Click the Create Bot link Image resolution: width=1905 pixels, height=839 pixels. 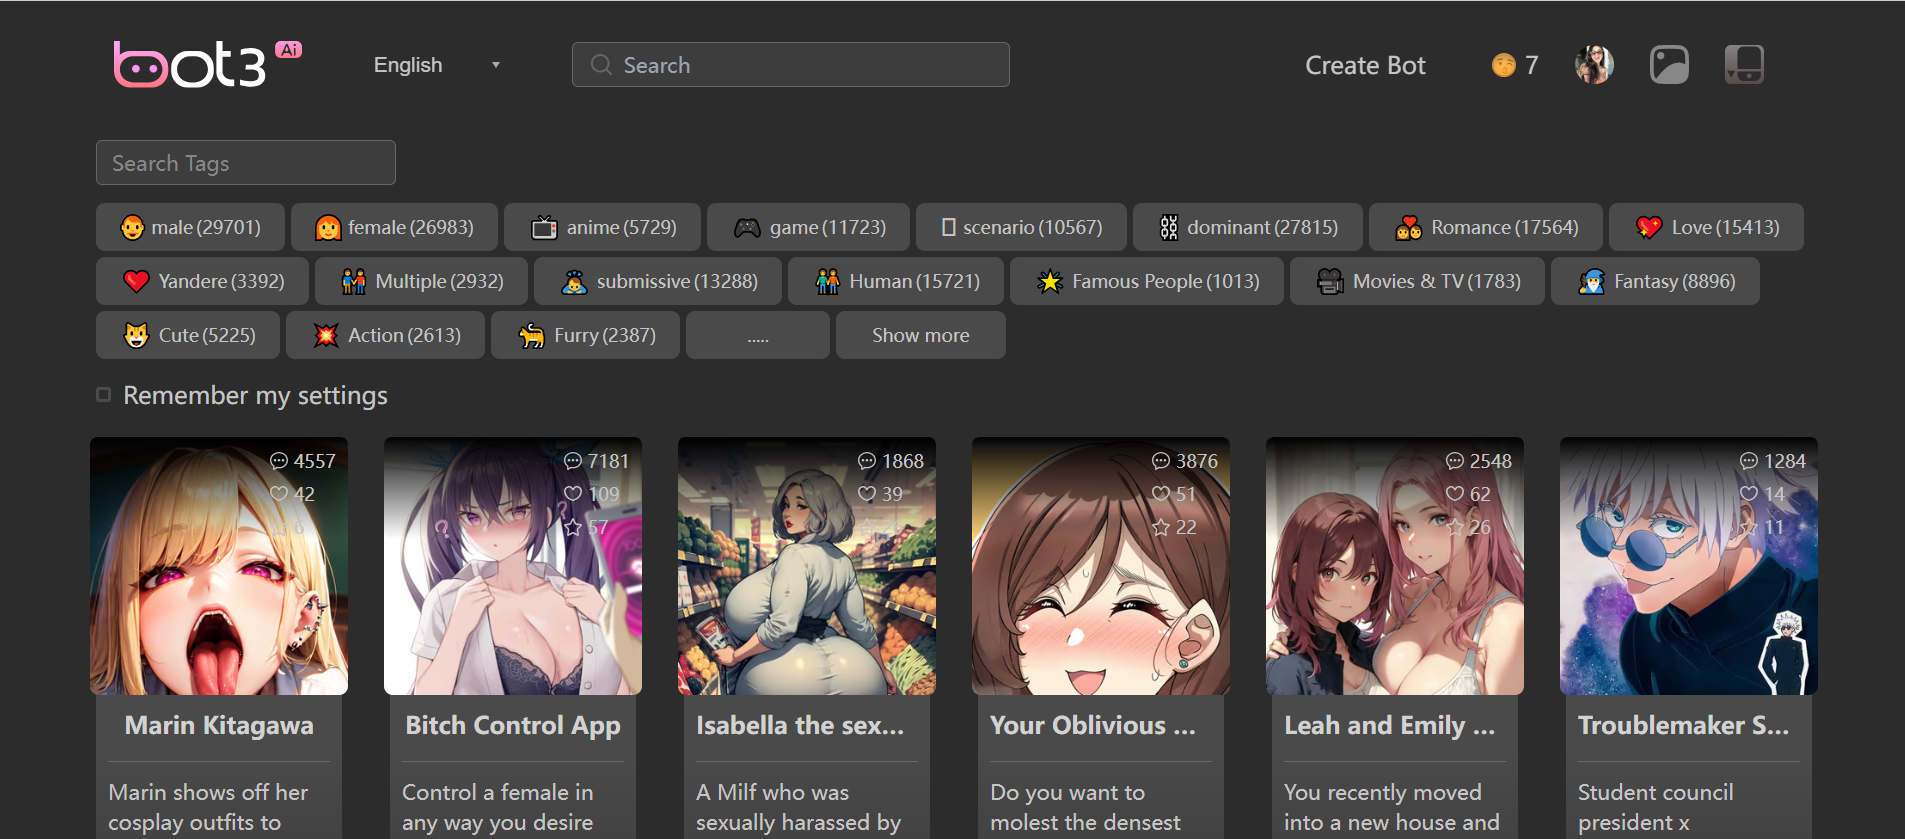[1365, 65]
